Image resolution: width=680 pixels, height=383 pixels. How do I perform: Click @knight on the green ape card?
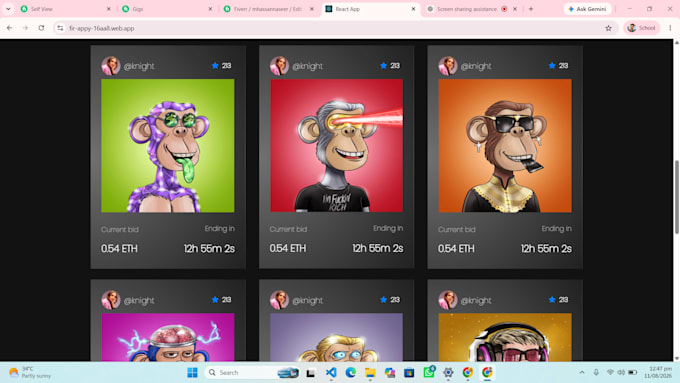139,66
